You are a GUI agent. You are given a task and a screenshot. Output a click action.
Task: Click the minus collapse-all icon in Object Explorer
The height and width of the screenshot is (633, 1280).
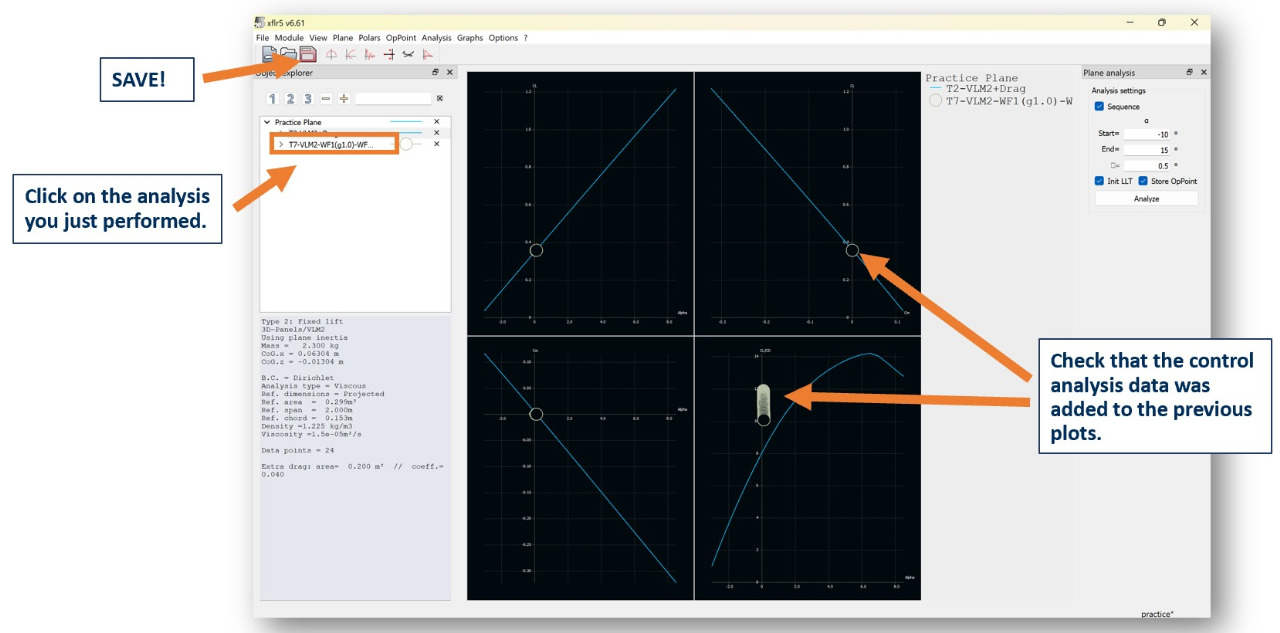[326, 98]
